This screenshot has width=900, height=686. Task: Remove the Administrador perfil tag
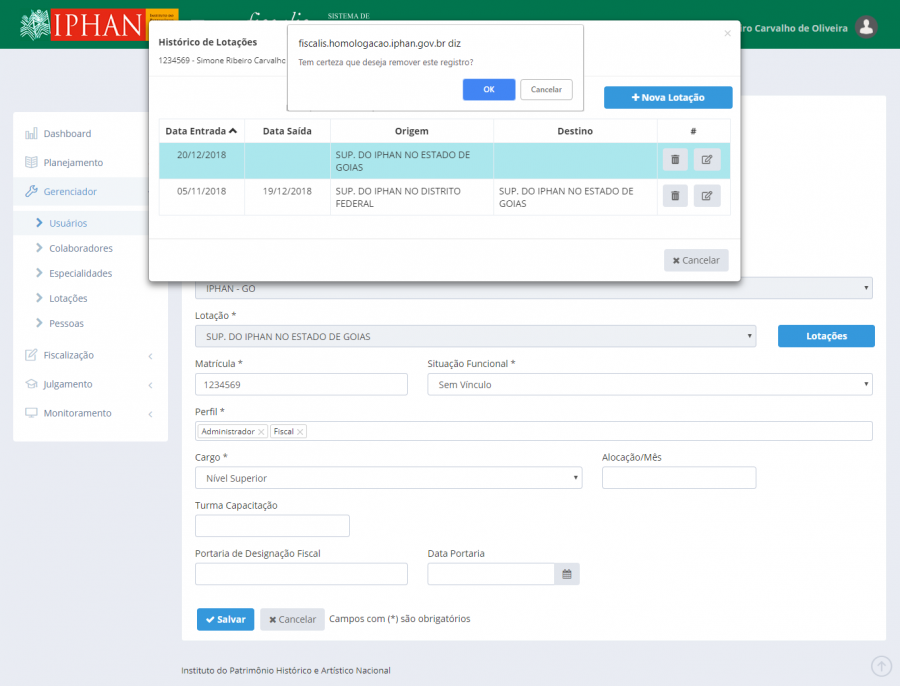pyautogui.click(x=261, y=432)
